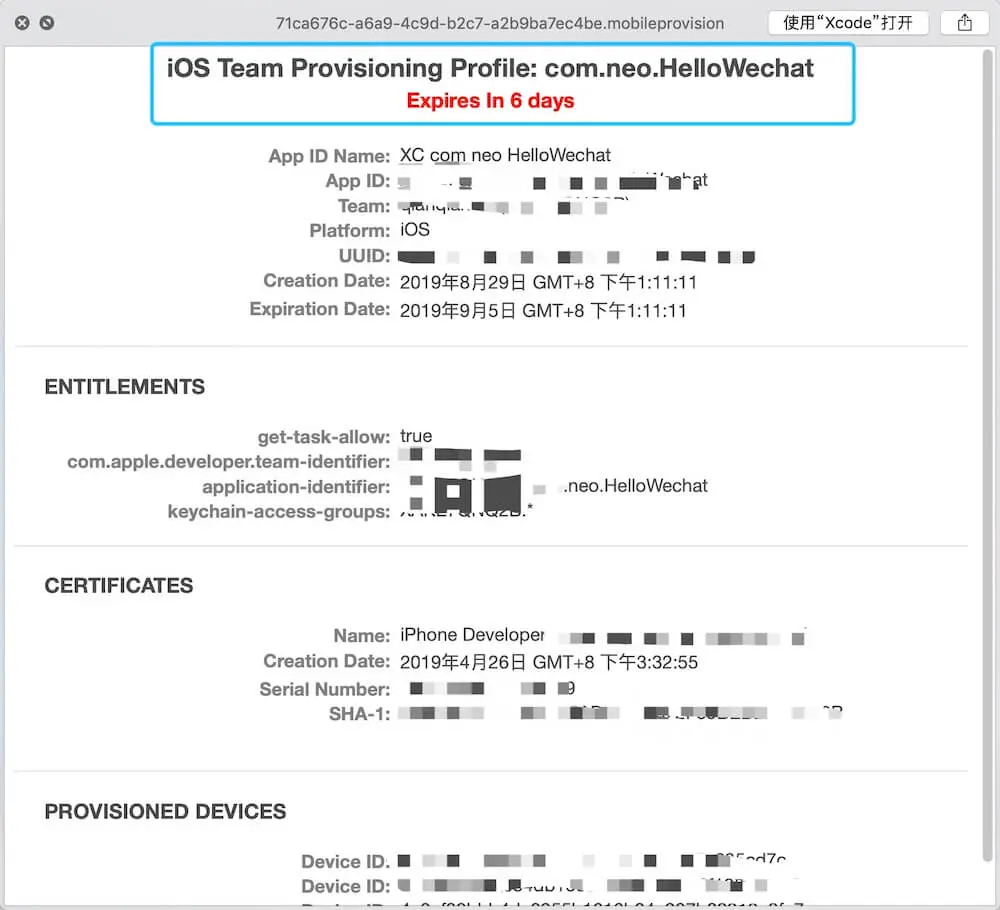Click the ENTITLEMENTS section heading
Screen dimensions: 1000x910
[x=125, y=386]
